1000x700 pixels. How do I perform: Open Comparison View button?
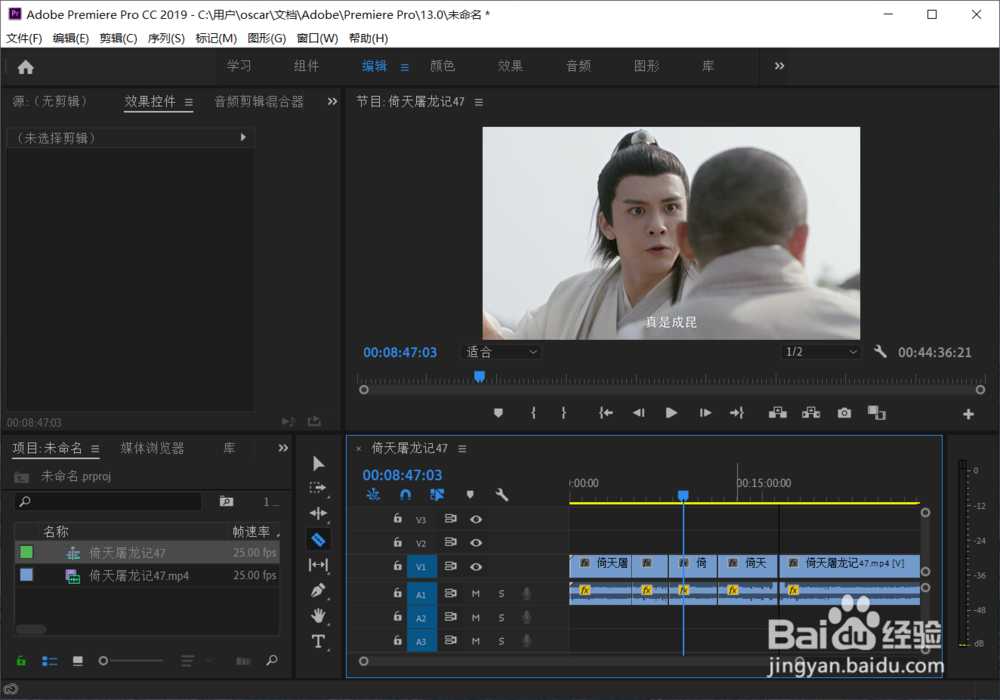coord(876,413)
